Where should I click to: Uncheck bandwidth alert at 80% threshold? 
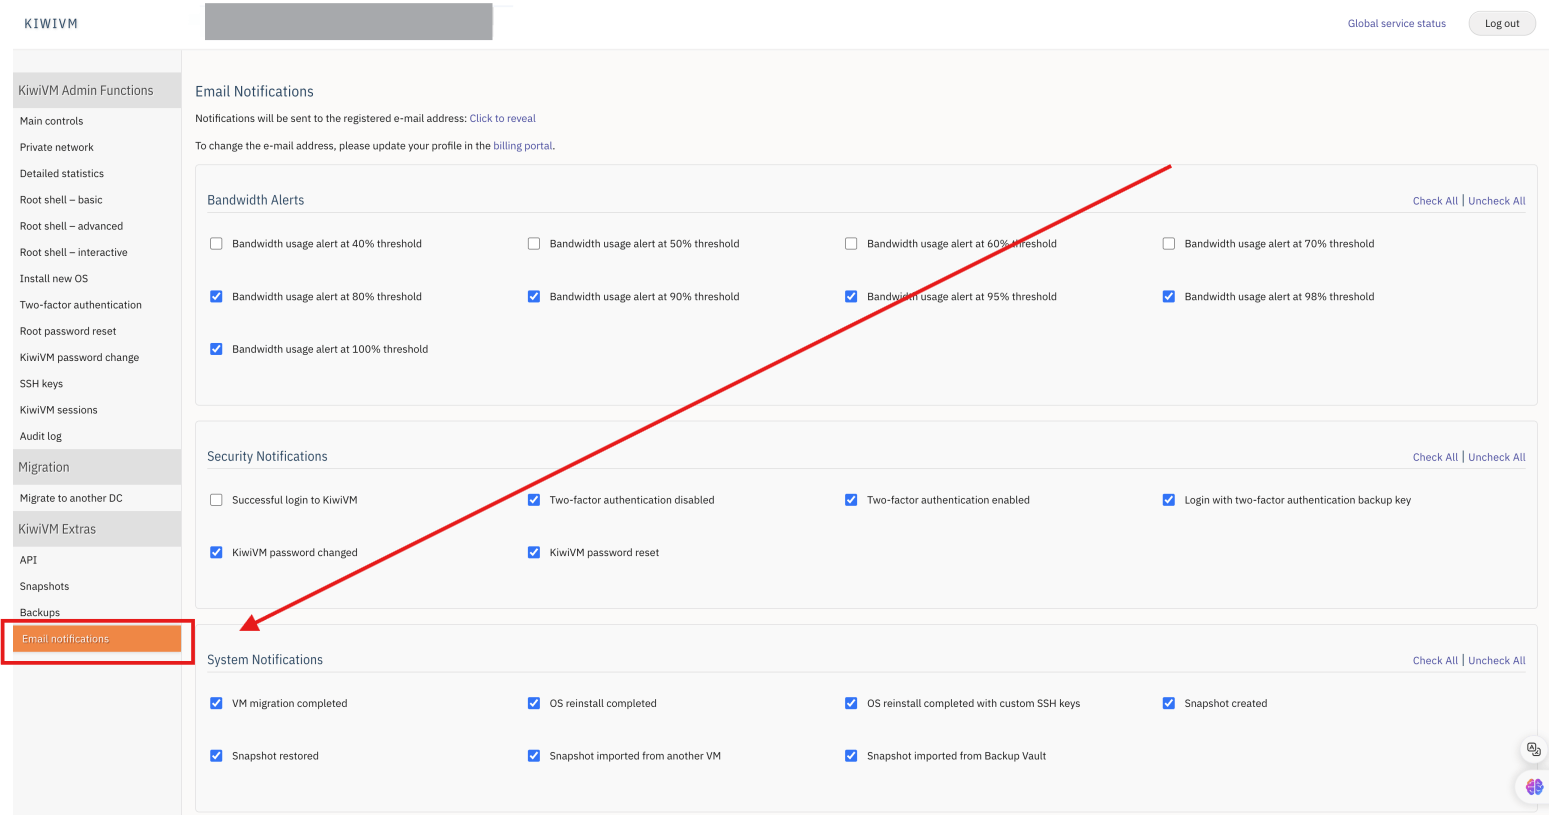tap(216, 296)
